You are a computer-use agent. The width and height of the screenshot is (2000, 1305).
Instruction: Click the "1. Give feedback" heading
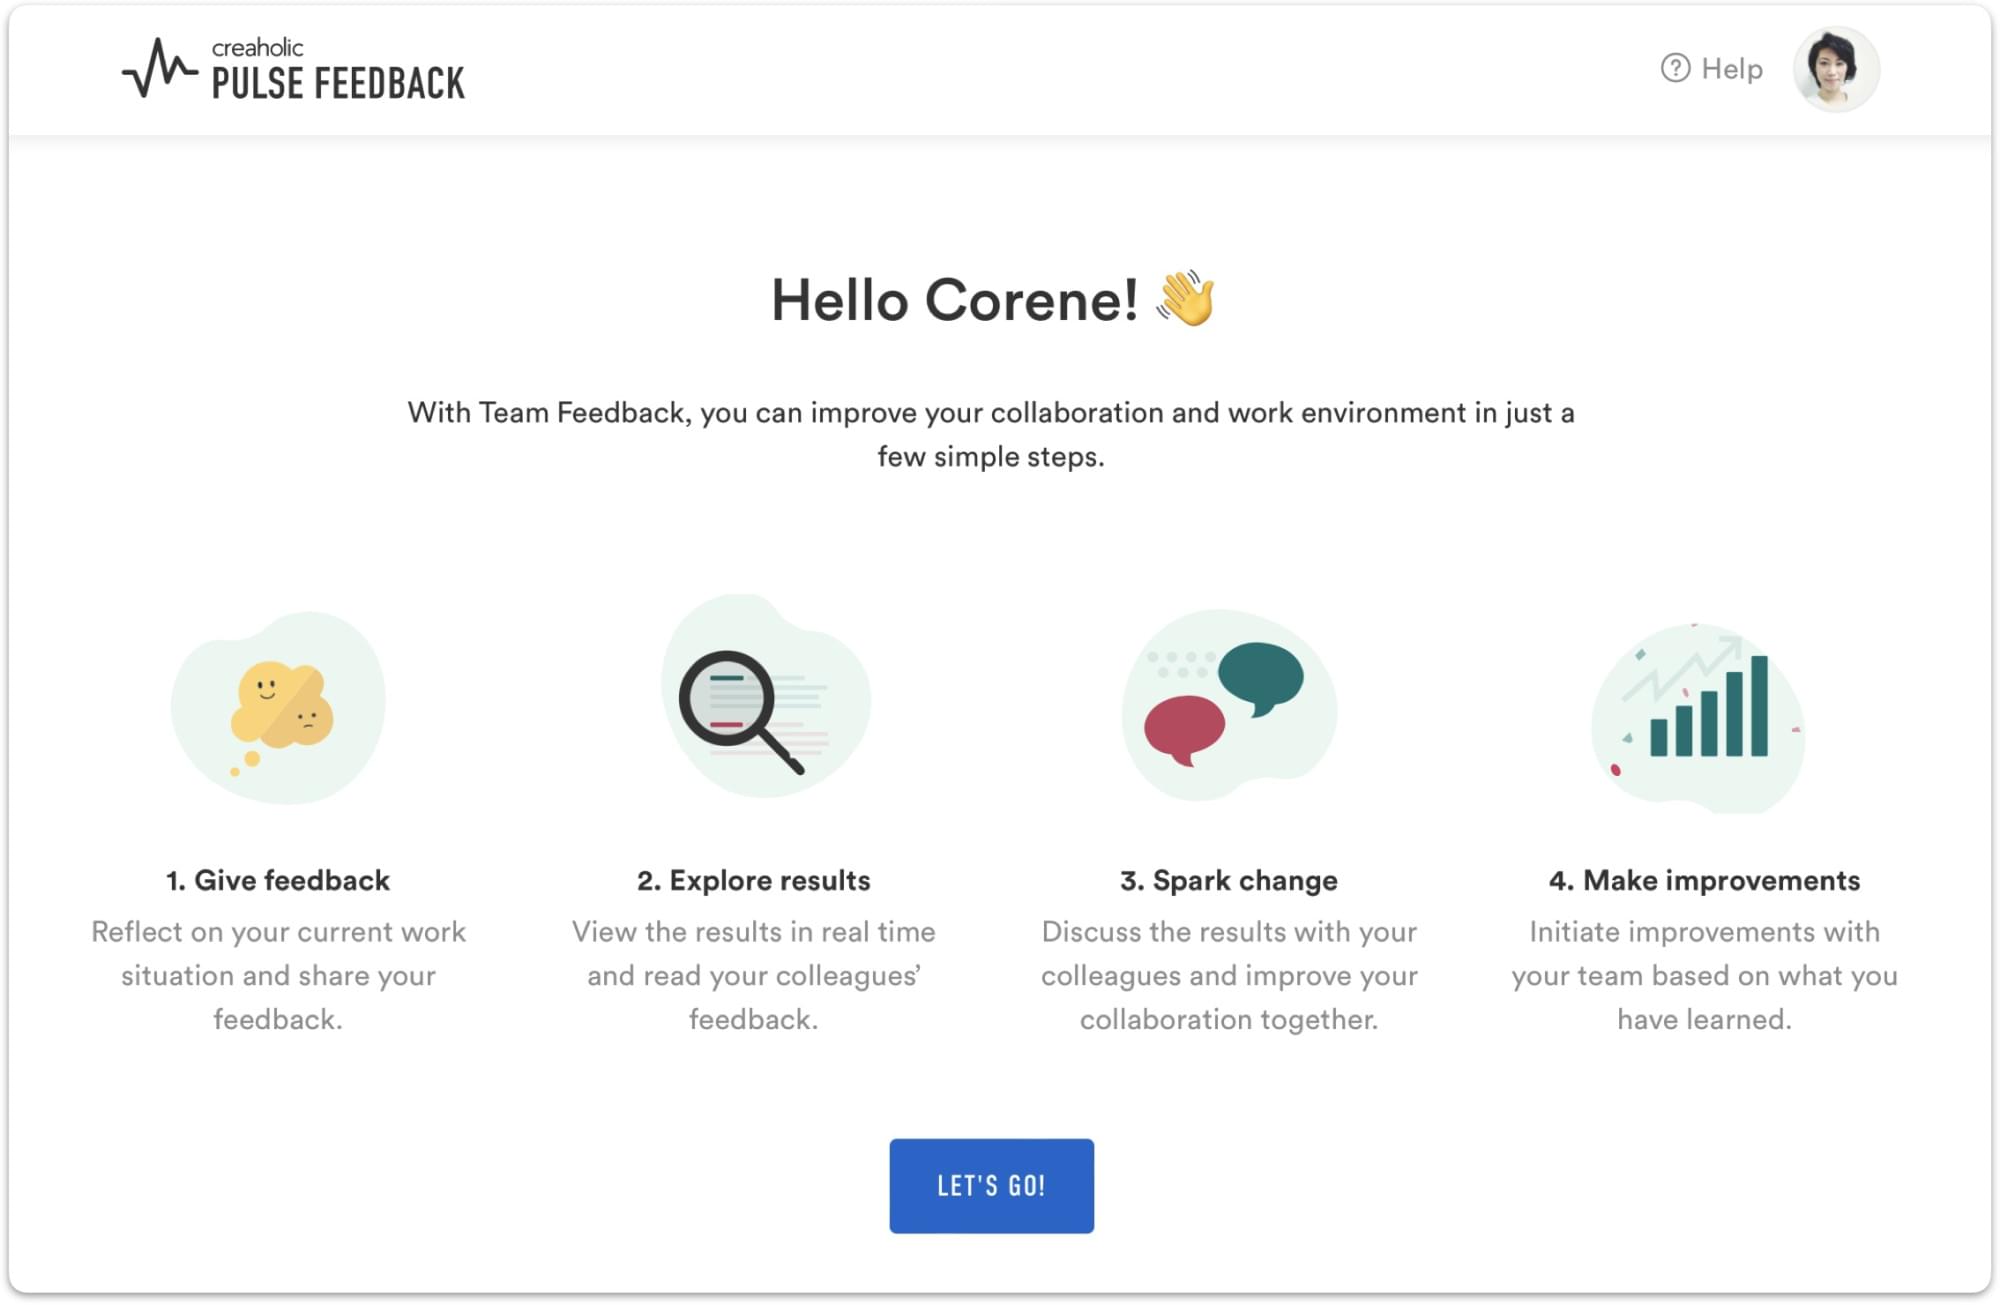pyautogui.click(x=278, y=880)
